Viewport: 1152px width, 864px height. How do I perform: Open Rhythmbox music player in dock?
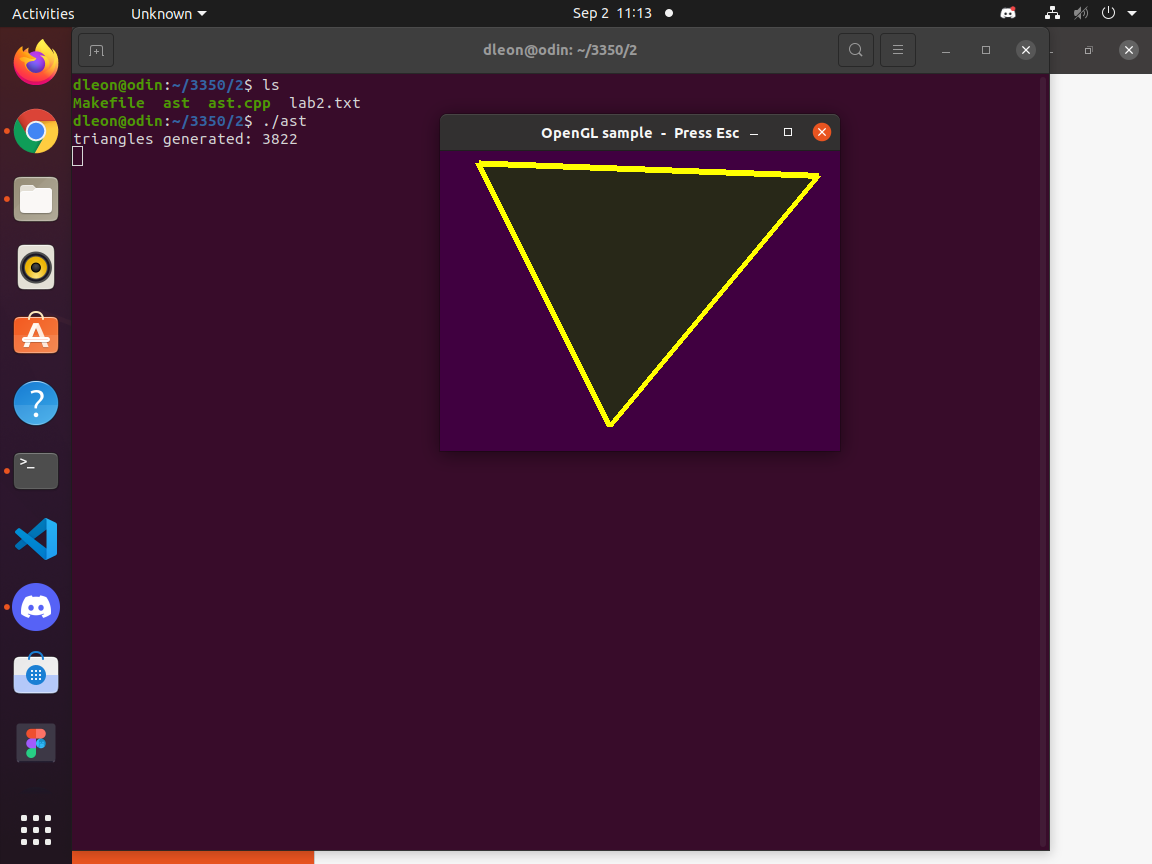pyautogui.click(x=36, y=267)
